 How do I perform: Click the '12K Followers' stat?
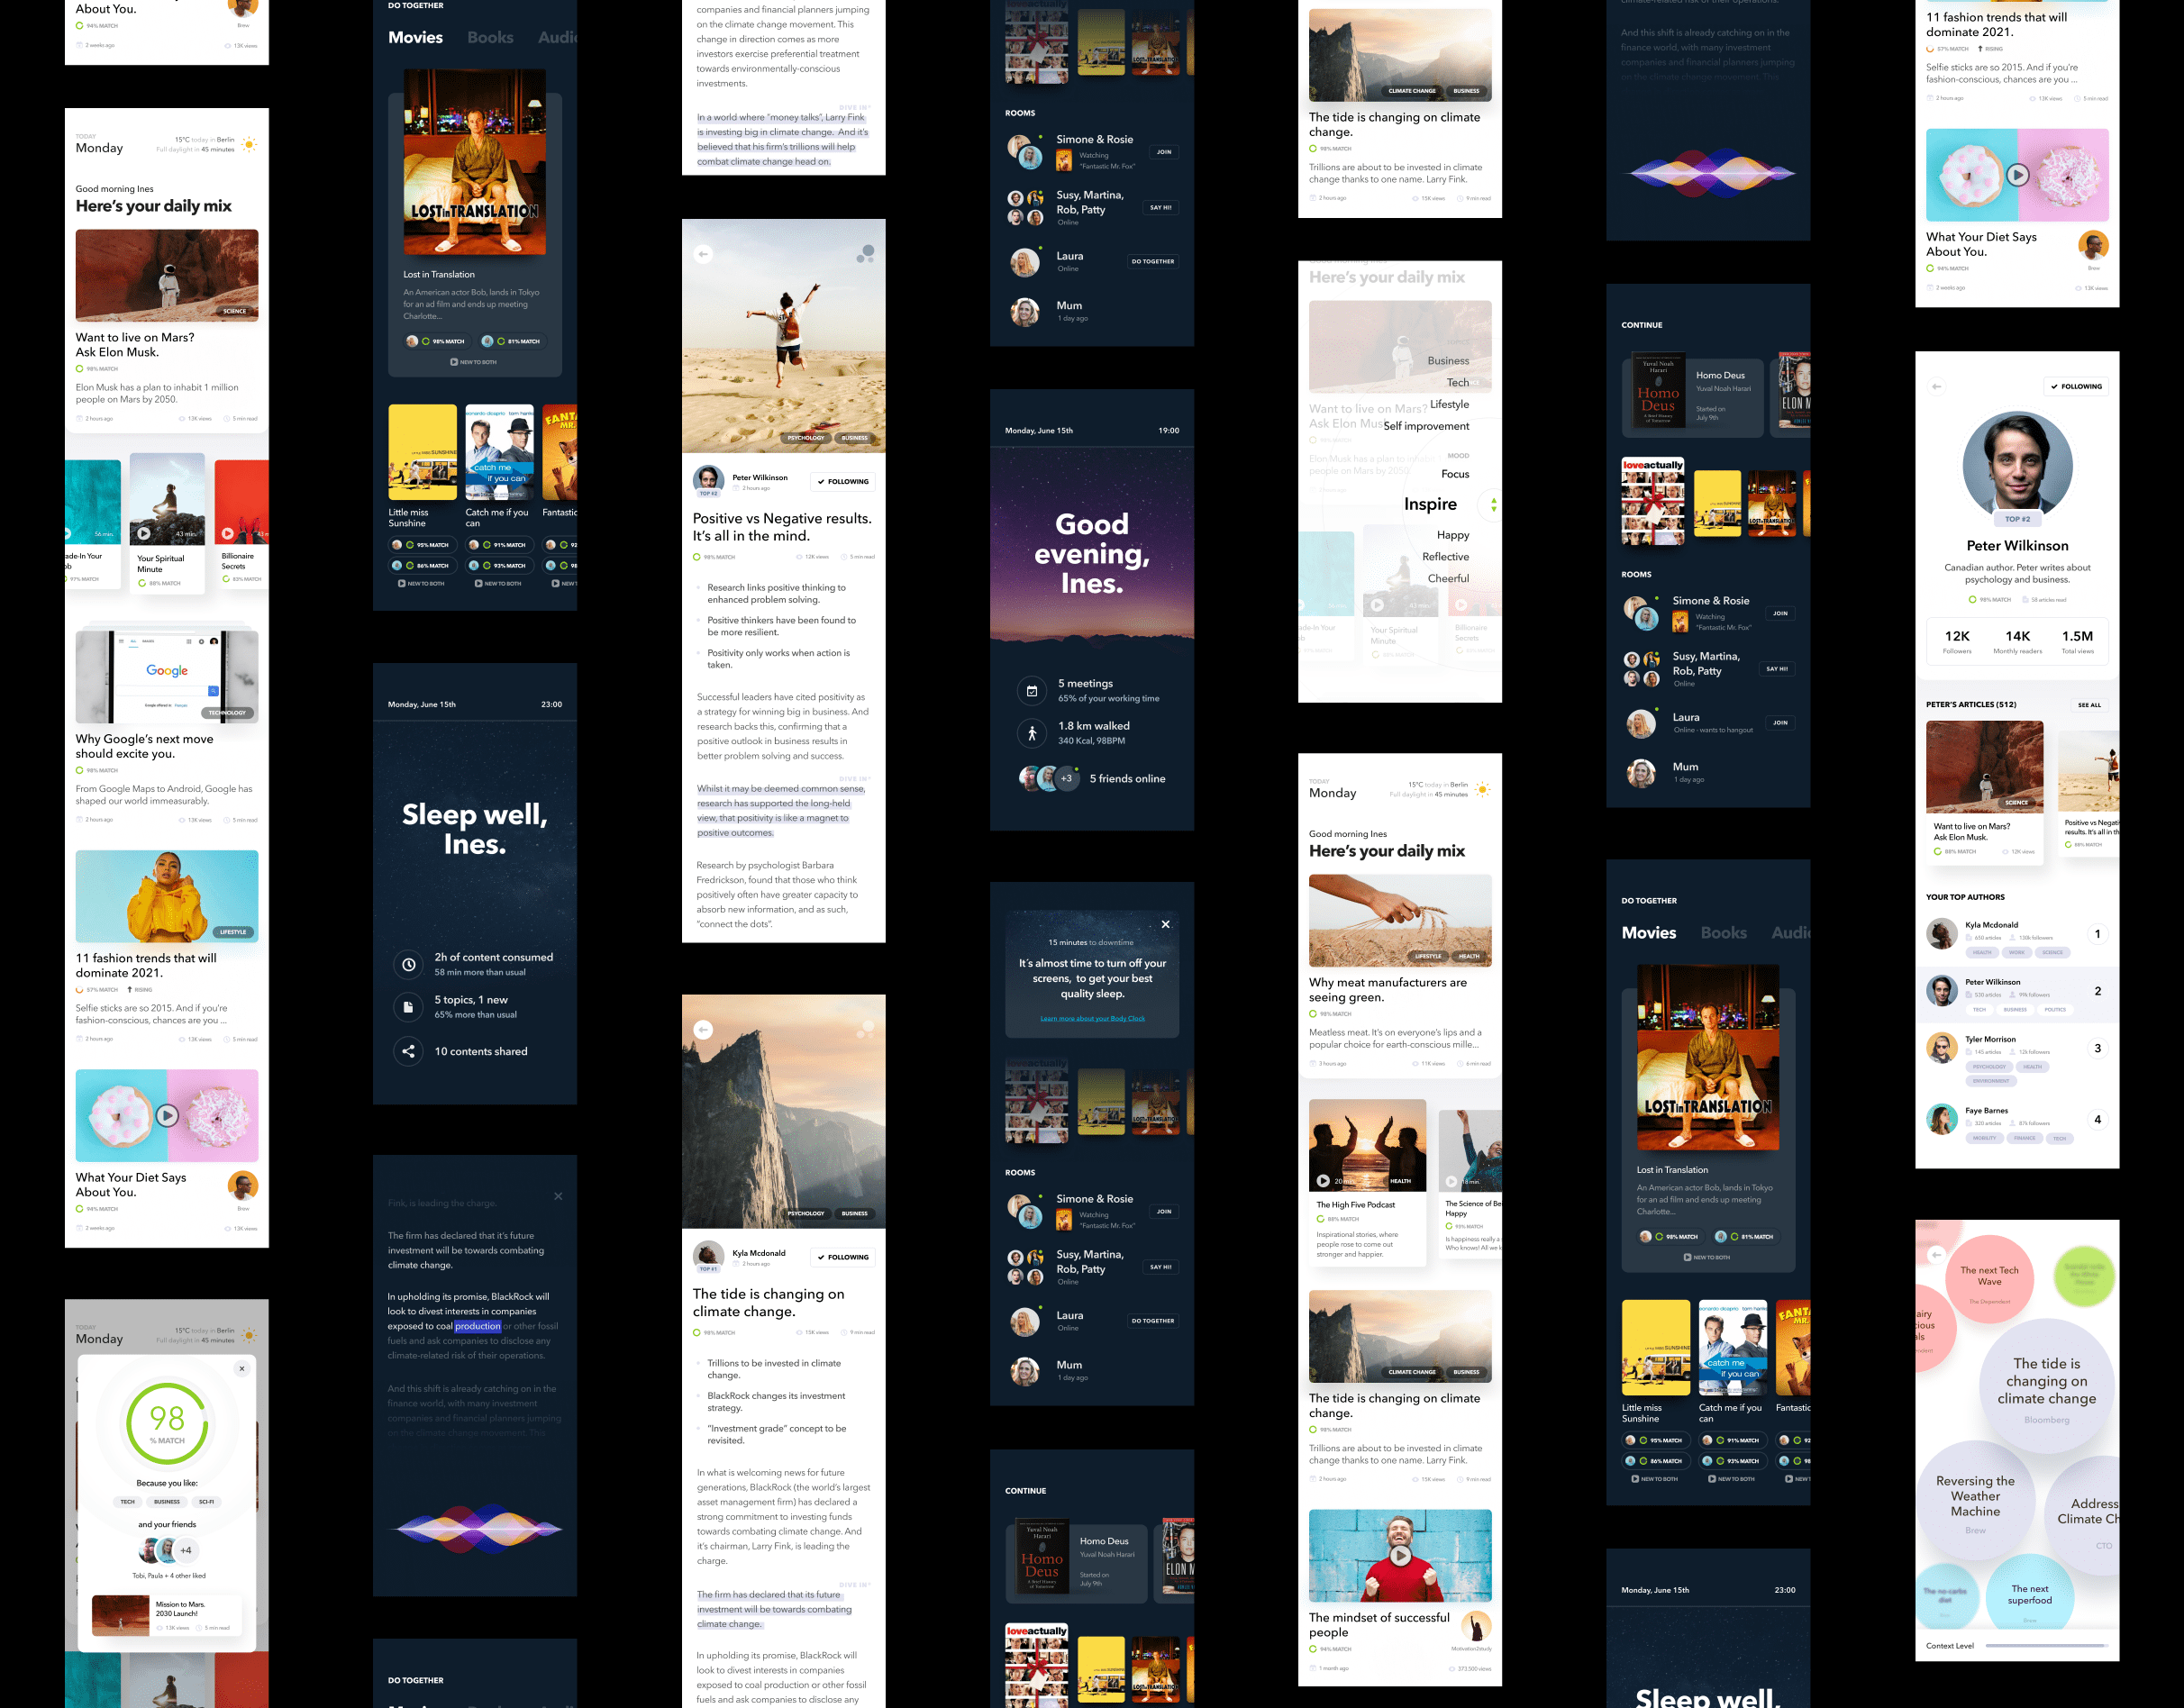click(1957, 641)
